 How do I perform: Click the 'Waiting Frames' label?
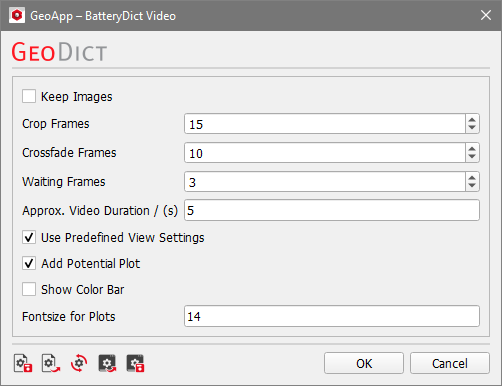tap(64, 182)
